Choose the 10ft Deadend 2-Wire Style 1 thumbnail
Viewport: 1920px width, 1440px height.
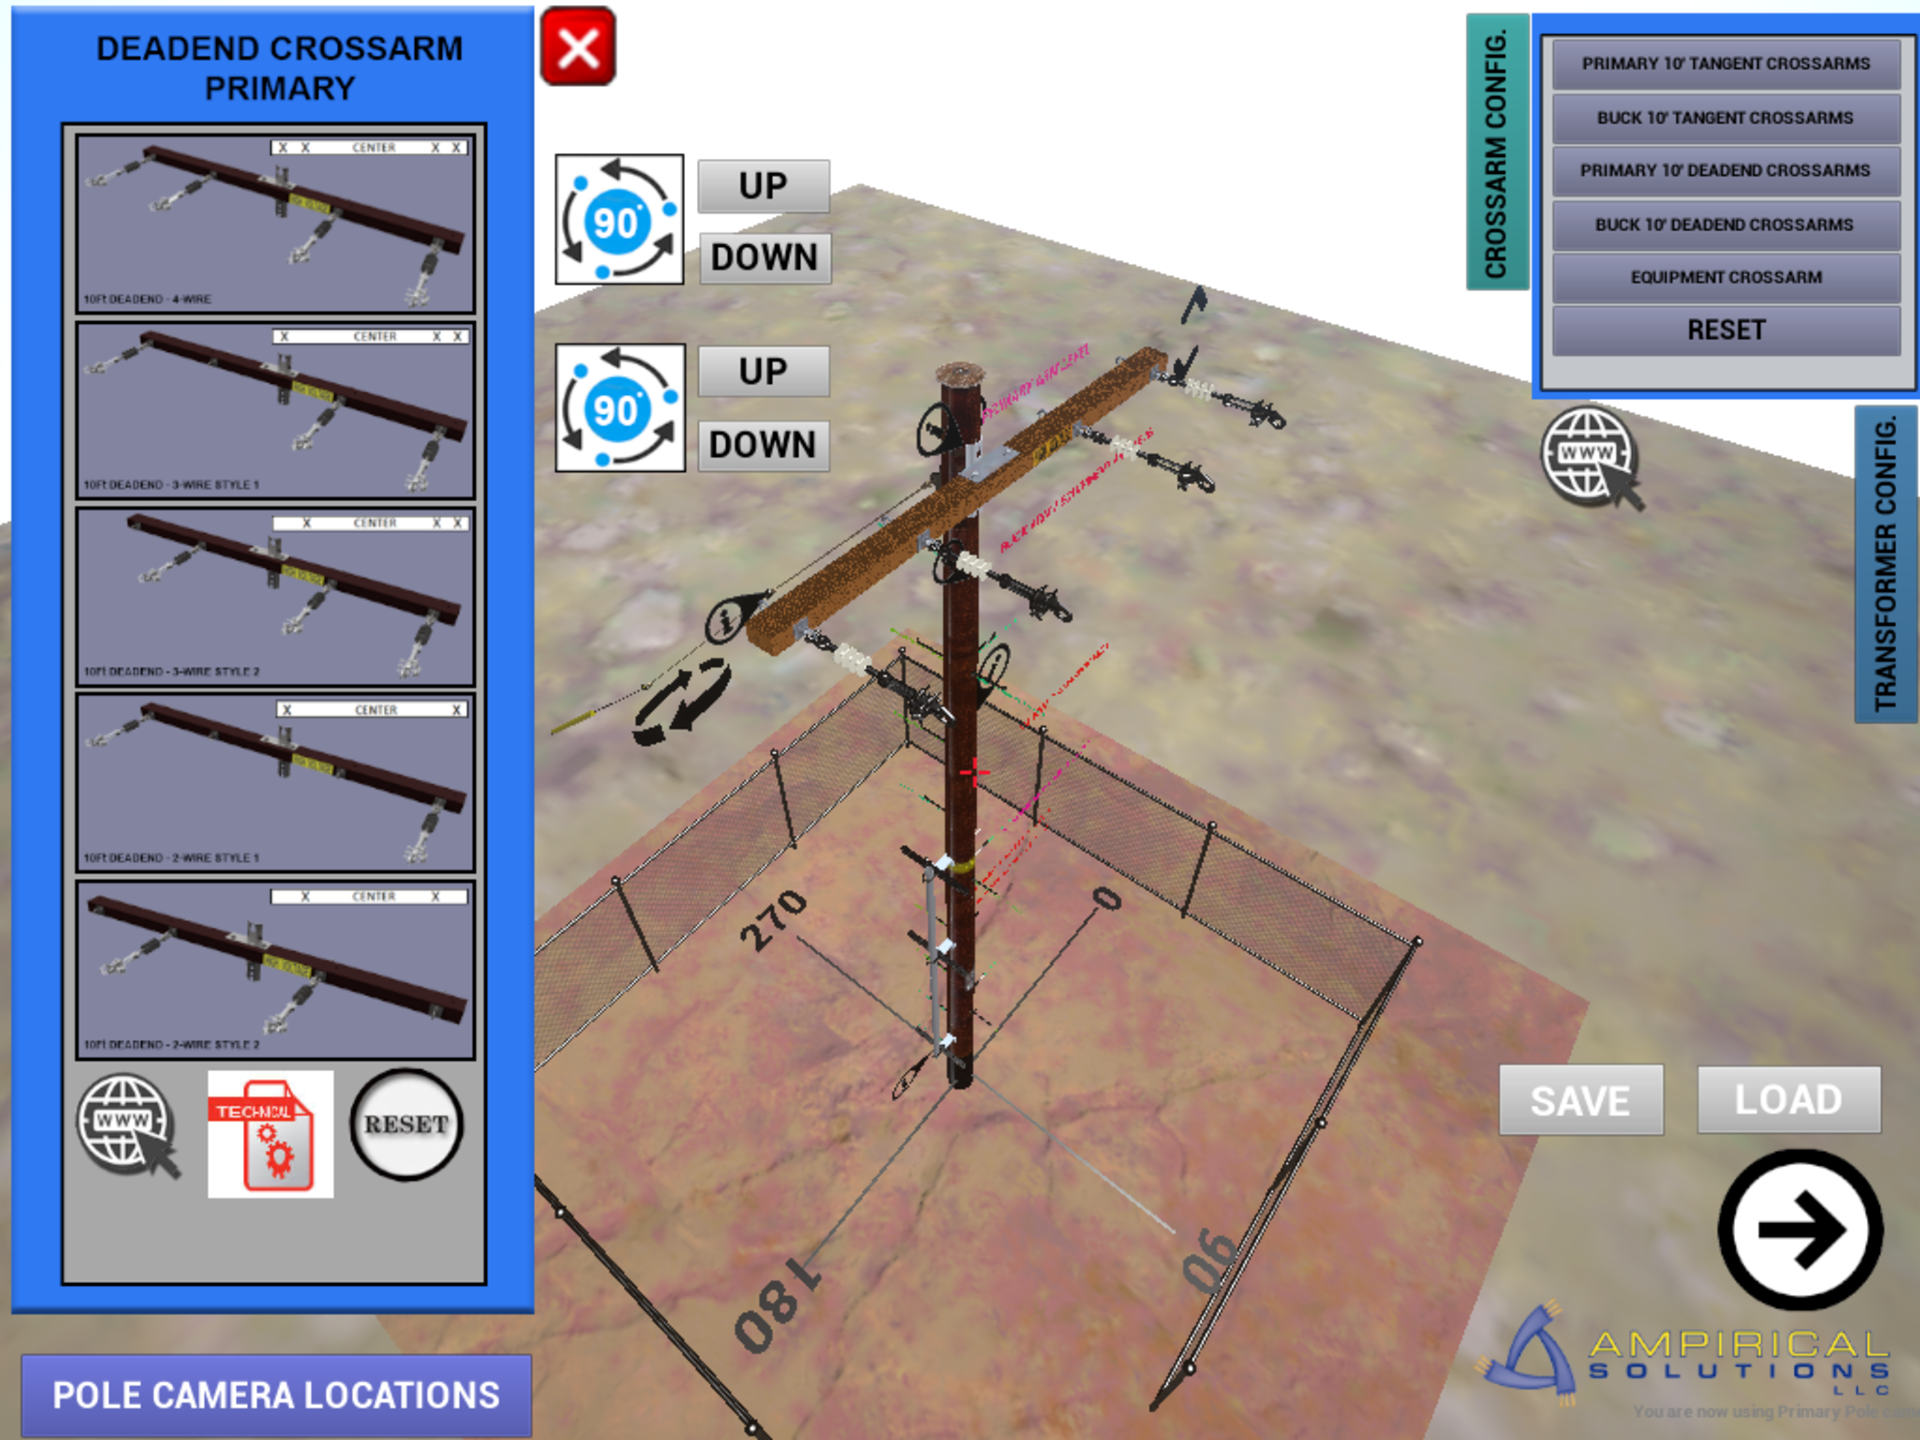tap(275, 784)
